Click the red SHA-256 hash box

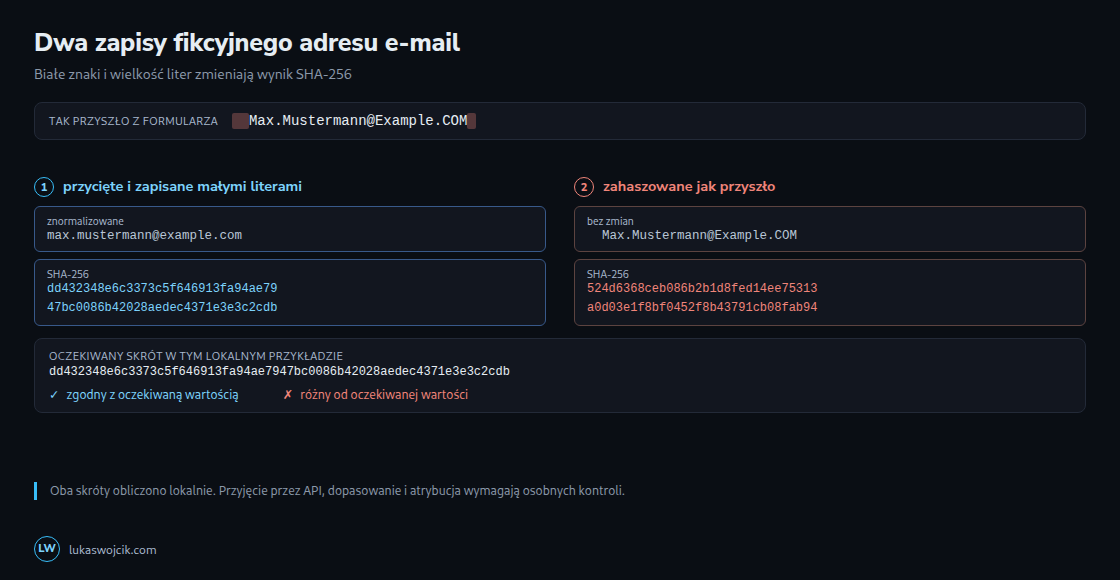(830, 292)
